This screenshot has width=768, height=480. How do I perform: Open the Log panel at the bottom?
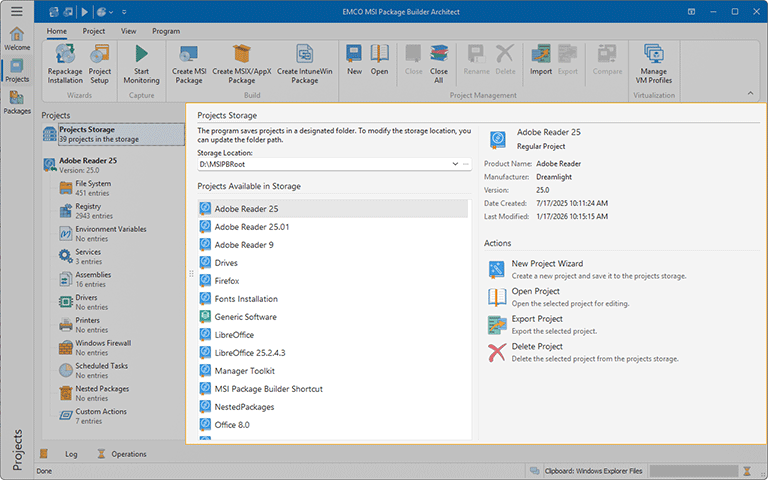pos(71,454)
